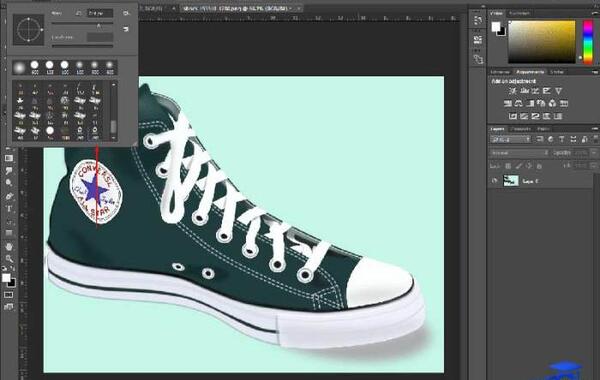
Task: Select the Gradient tool in the toolbar
Action: pos(8,158)
